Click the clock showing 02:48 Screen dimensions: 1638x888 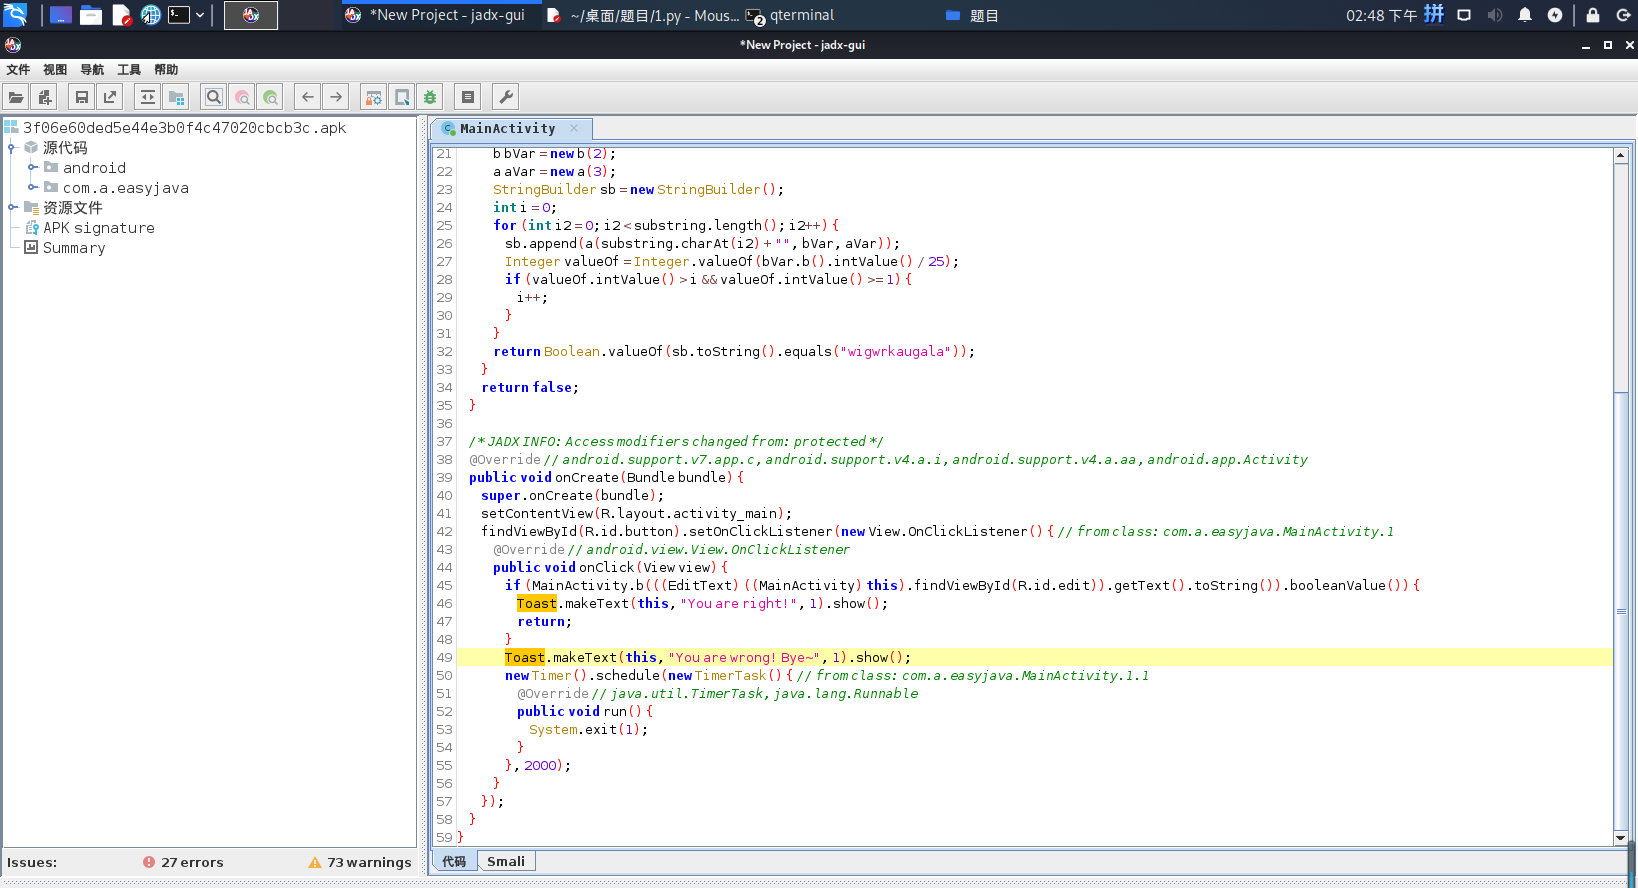coord(1381,15)
